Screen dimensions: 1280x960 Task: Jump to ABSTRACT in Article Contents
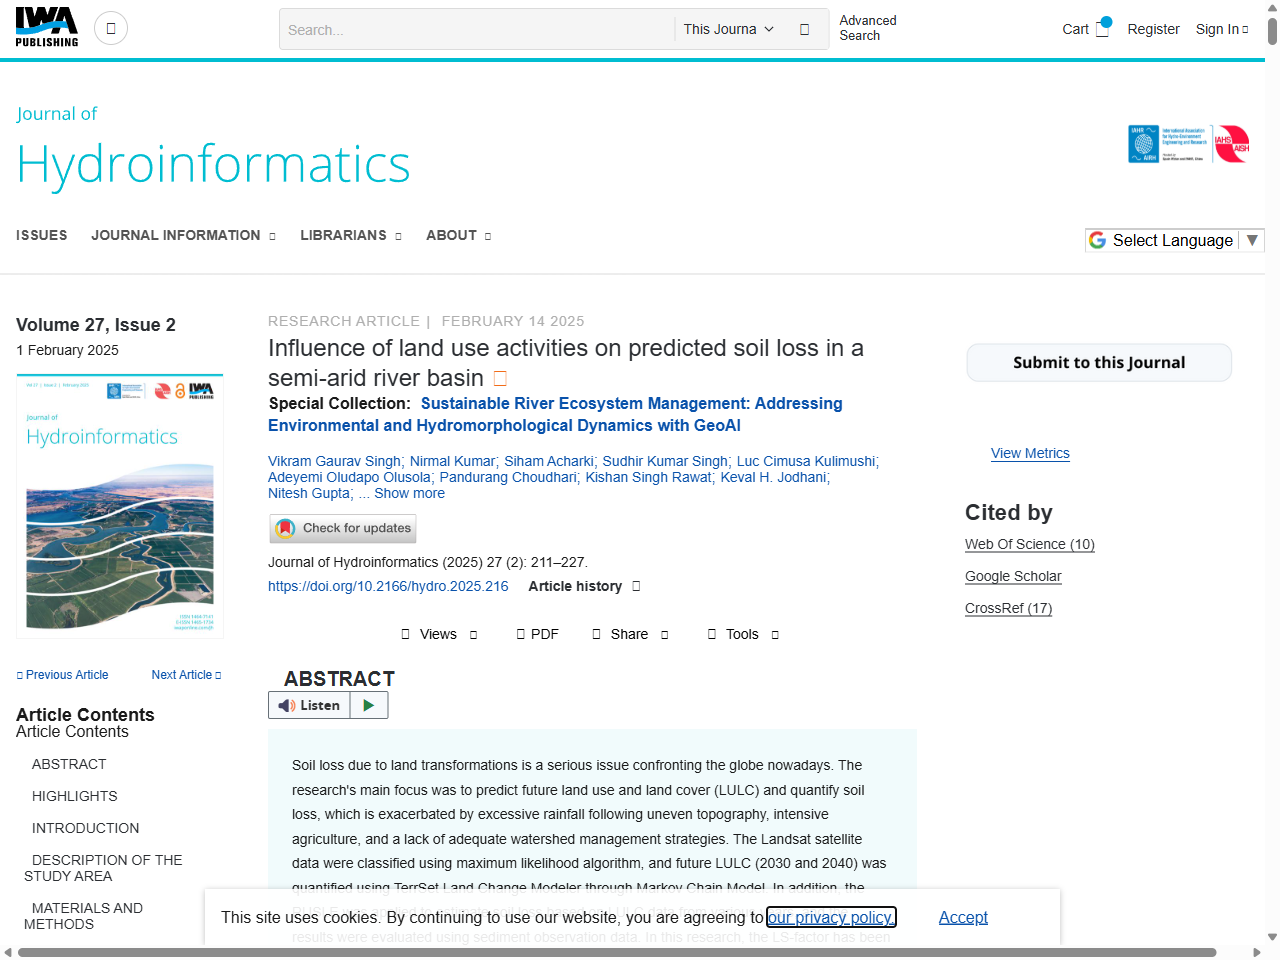(69, 764)
